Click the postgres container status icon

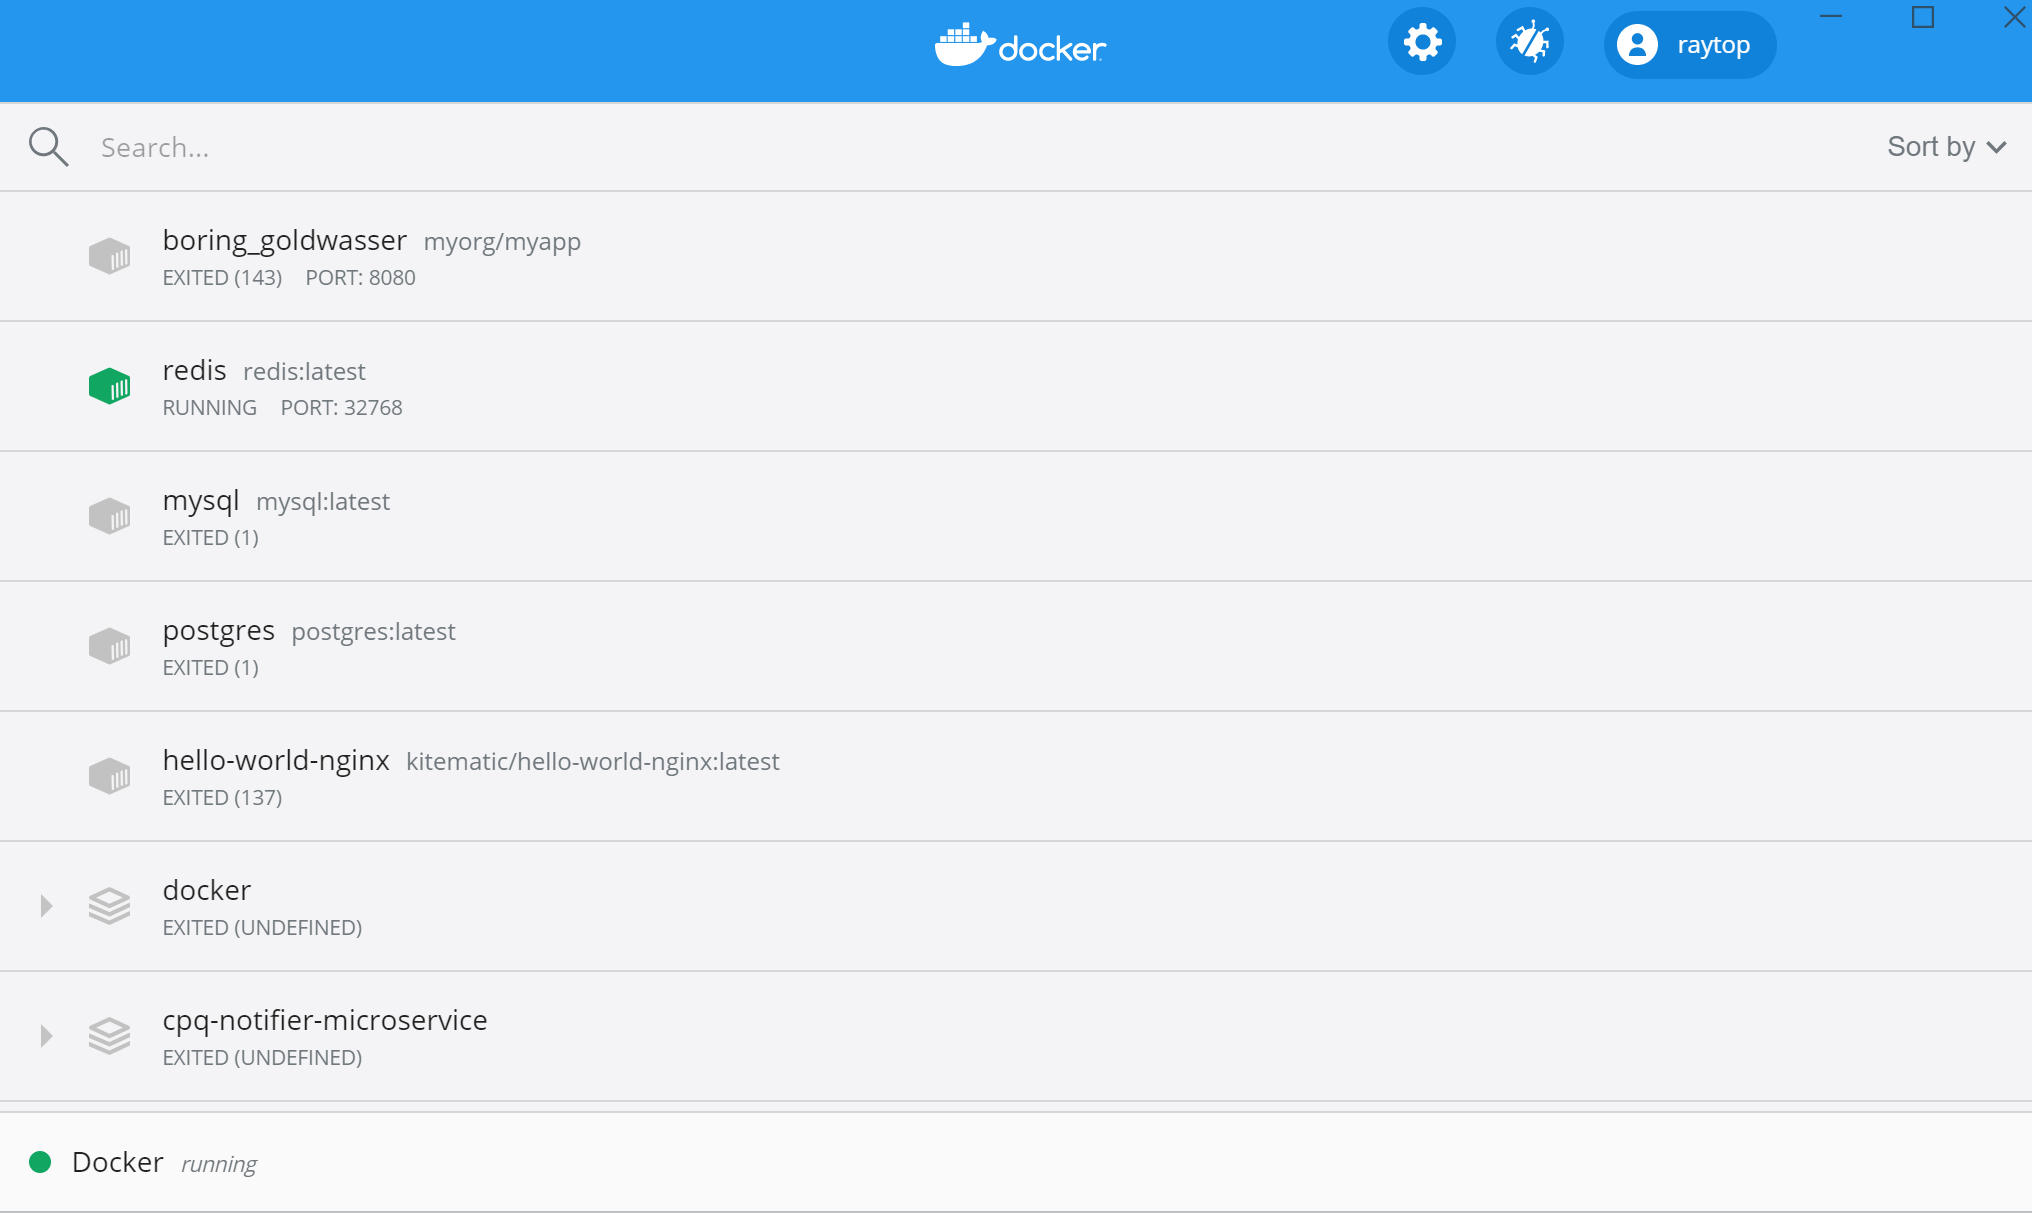click(110, 645)
